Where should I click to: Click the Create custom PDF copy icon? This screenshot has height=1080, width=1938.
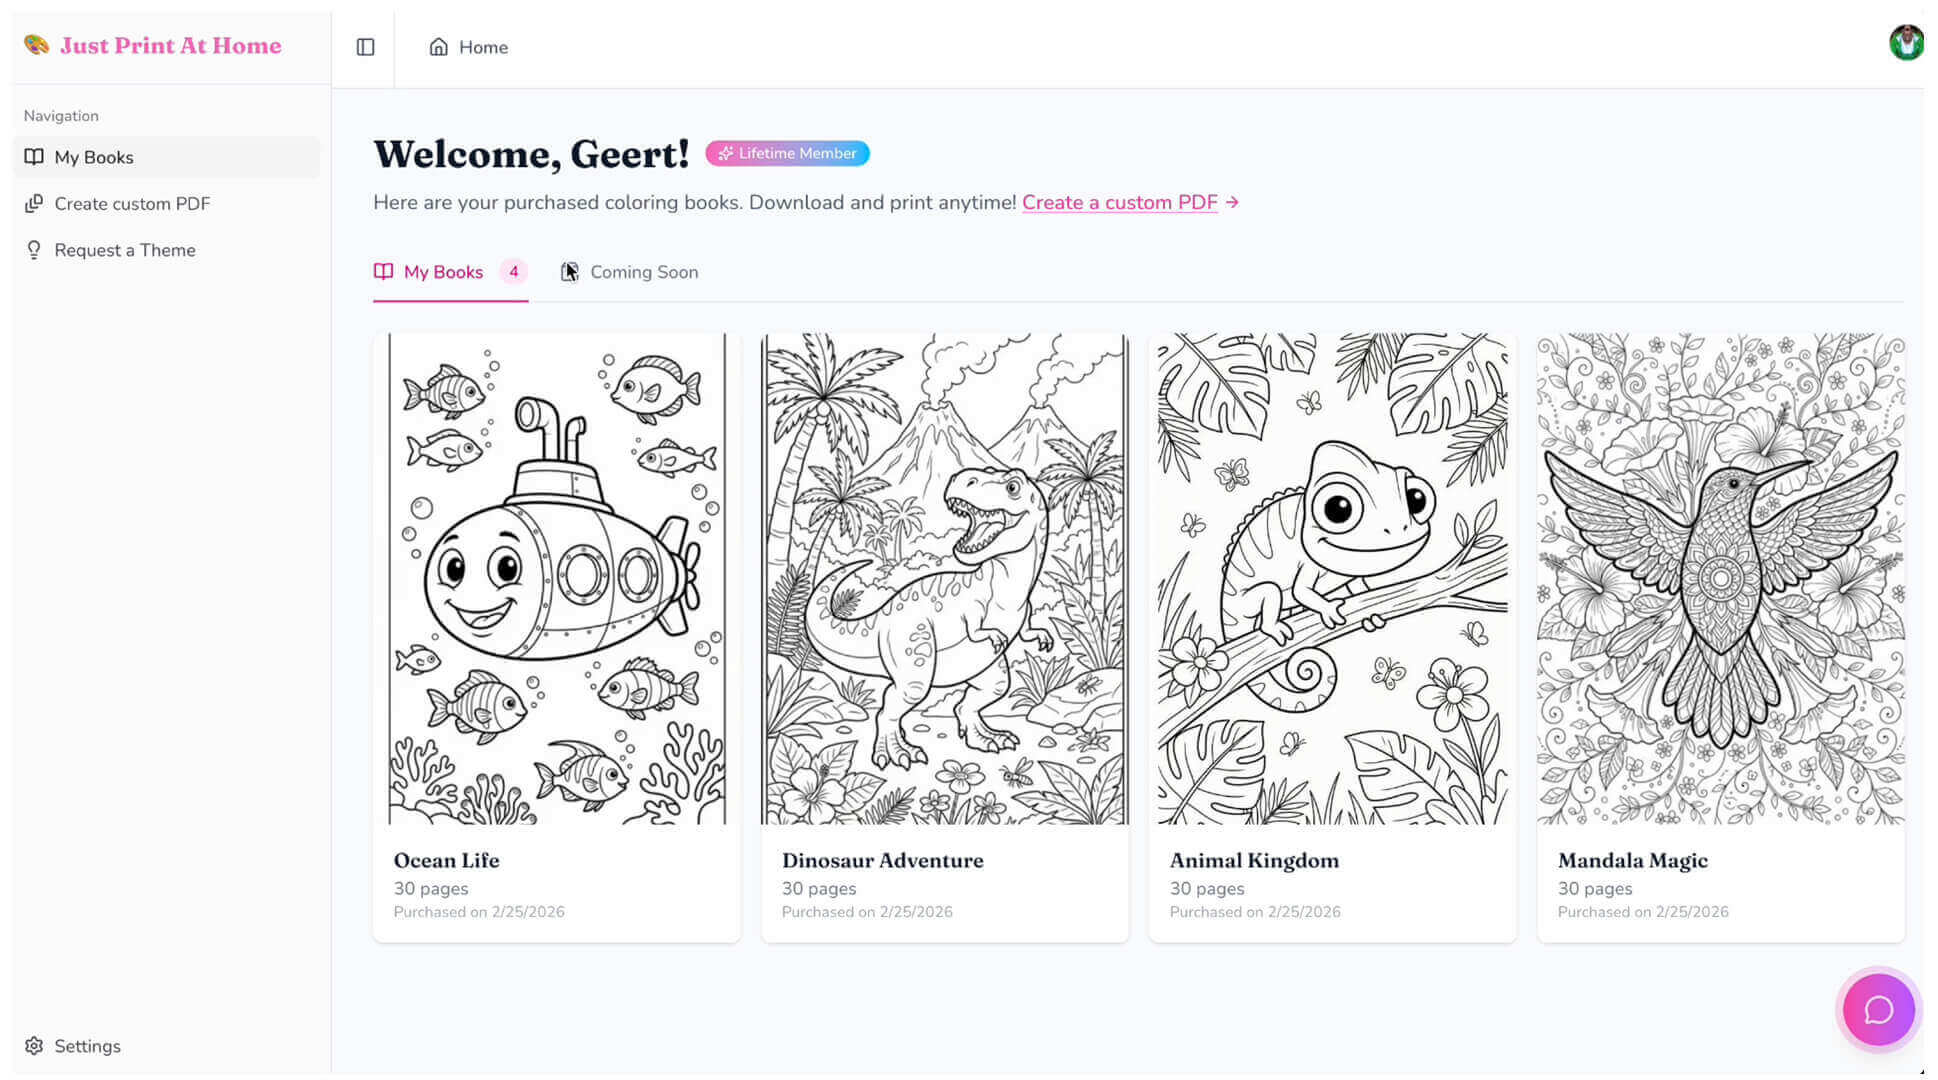(34, 204)
